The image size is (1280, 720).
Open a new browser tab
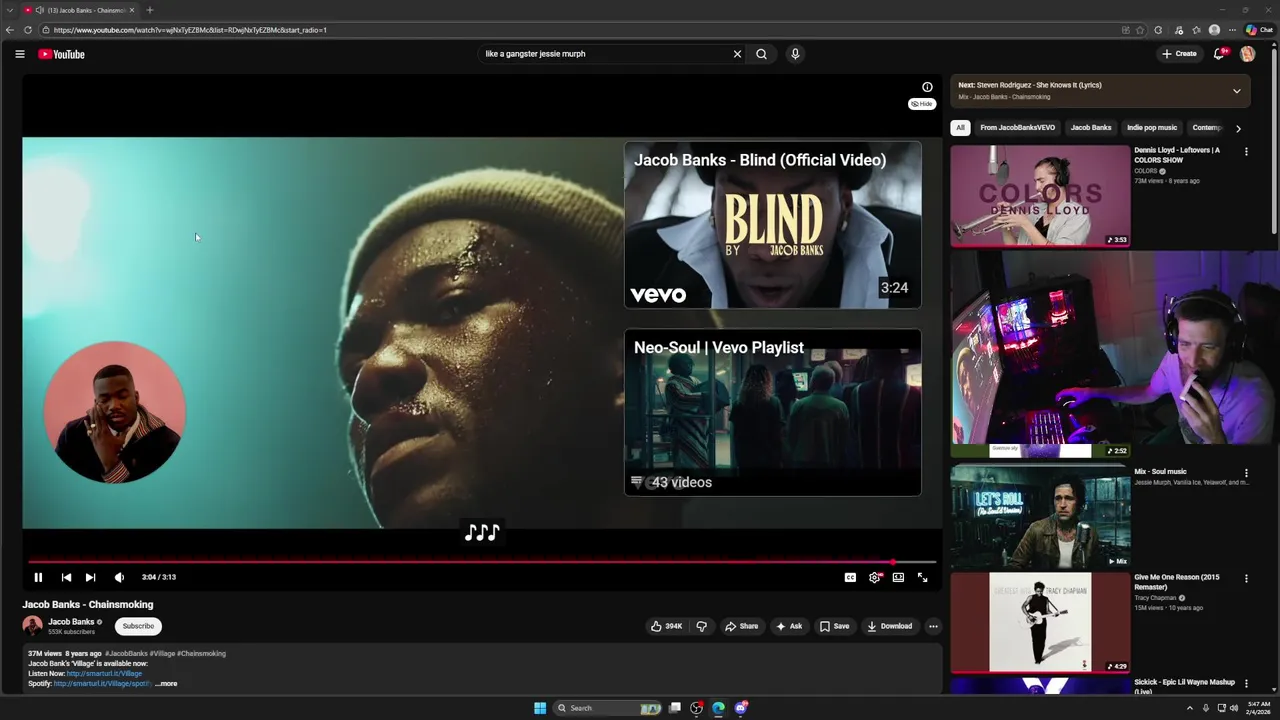coord(150,10)
